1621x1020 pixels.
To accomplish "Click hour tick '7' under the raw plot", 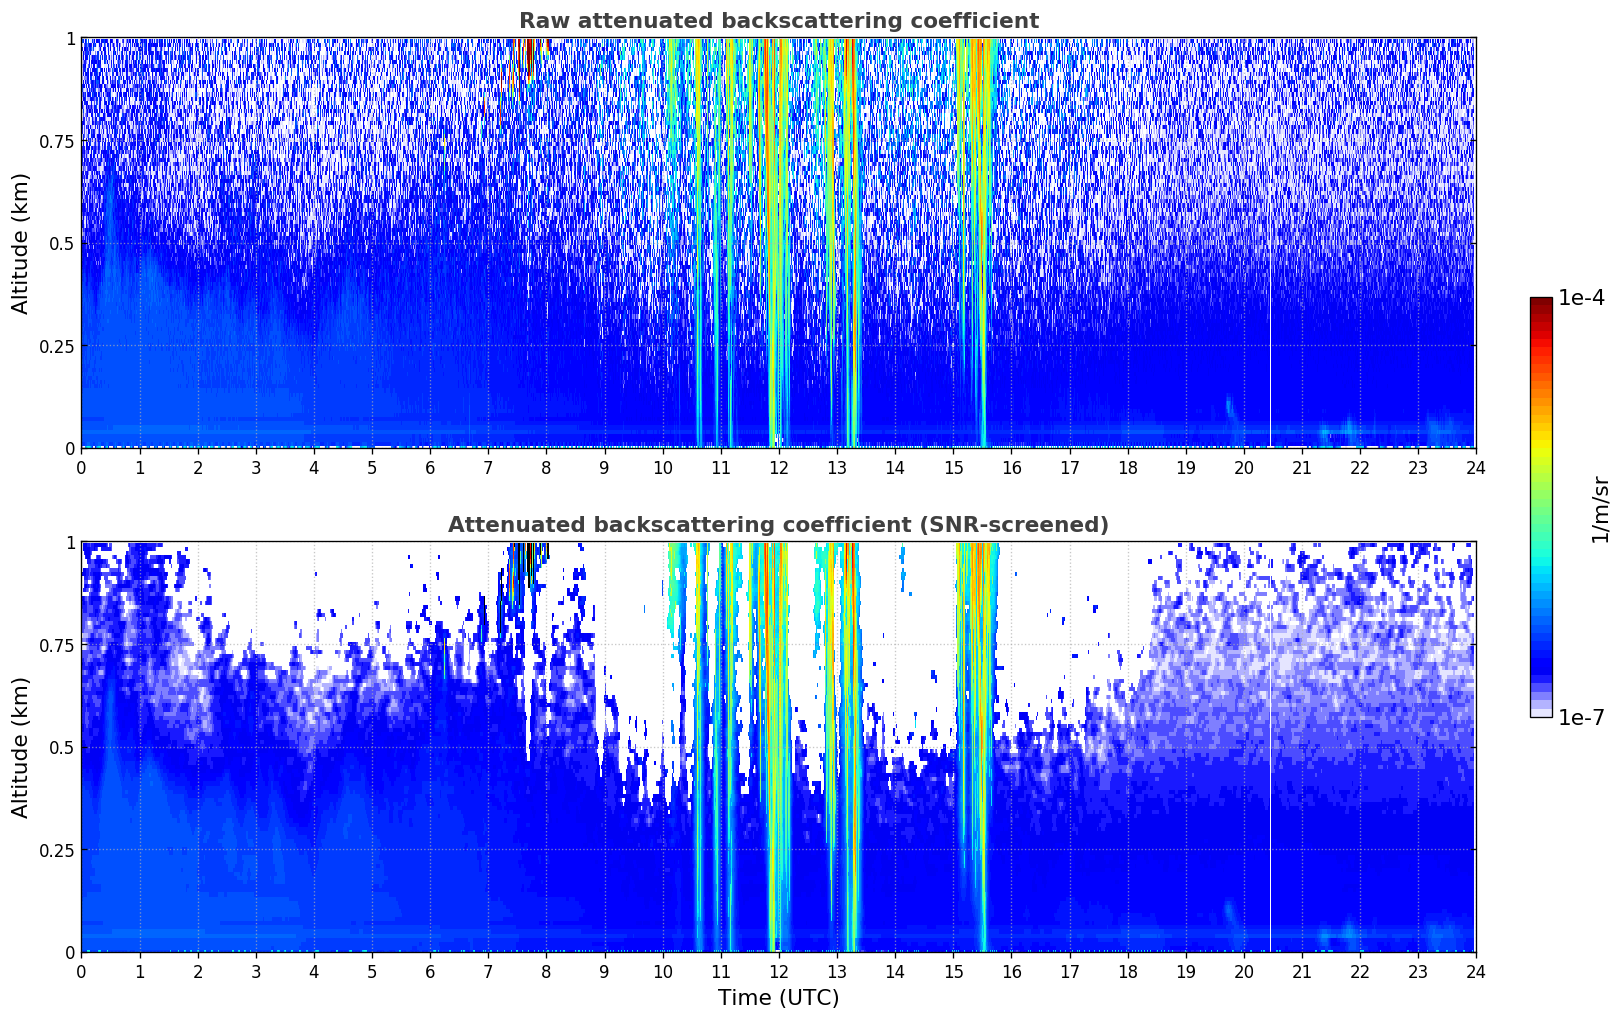I will pyautogui.click(x=488, y=467).
